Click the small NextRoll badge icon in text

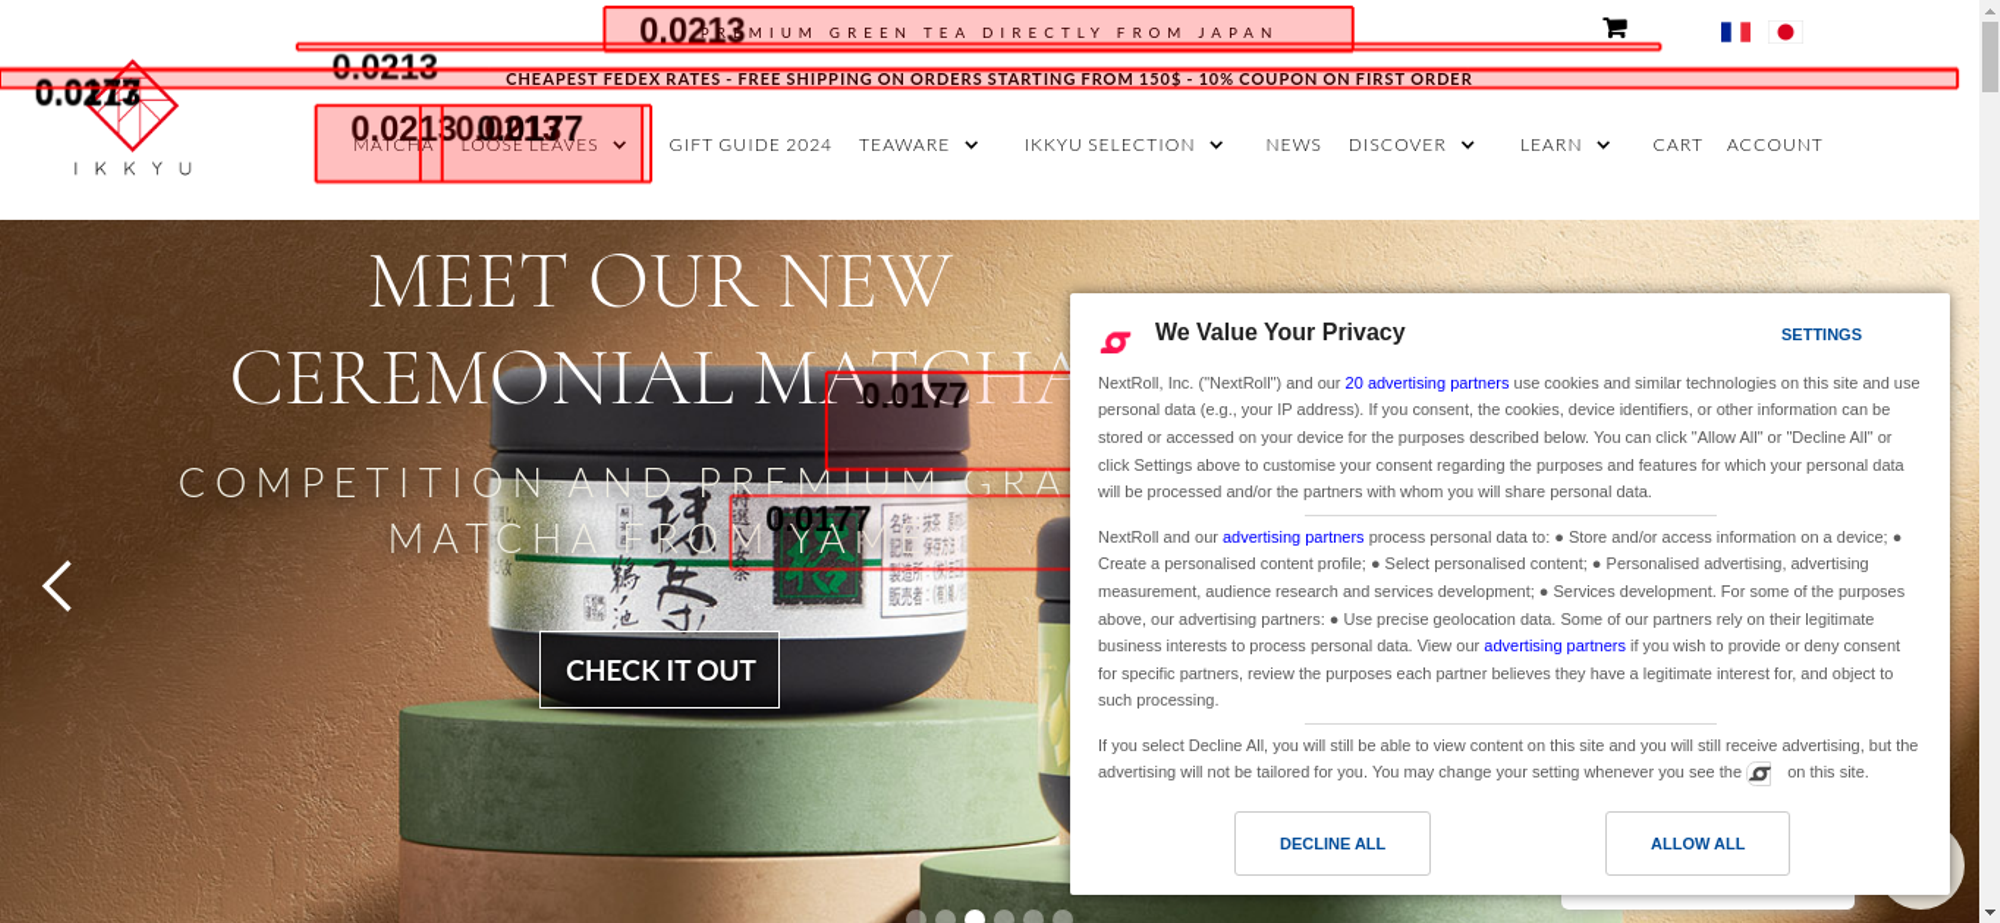pos(1759,773)
